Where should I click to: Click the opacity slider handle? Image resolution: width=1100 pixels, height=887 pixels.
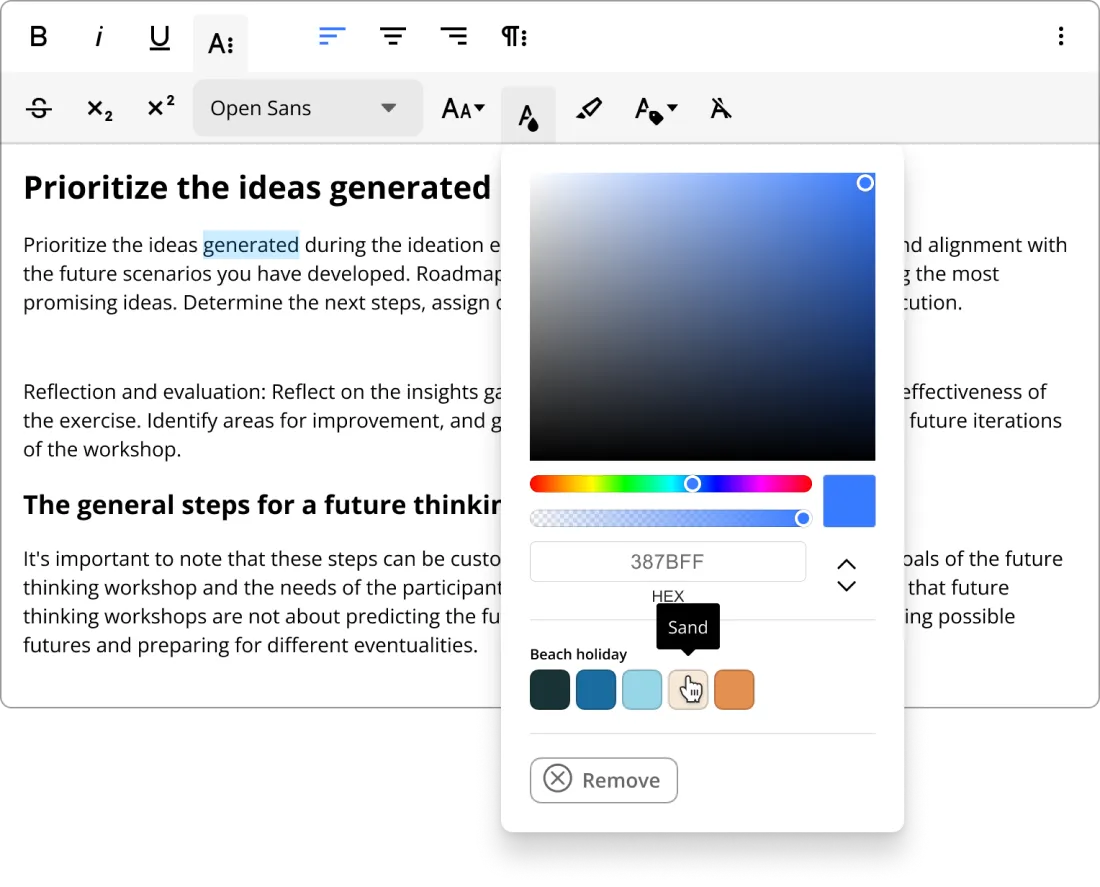(803, 519)
